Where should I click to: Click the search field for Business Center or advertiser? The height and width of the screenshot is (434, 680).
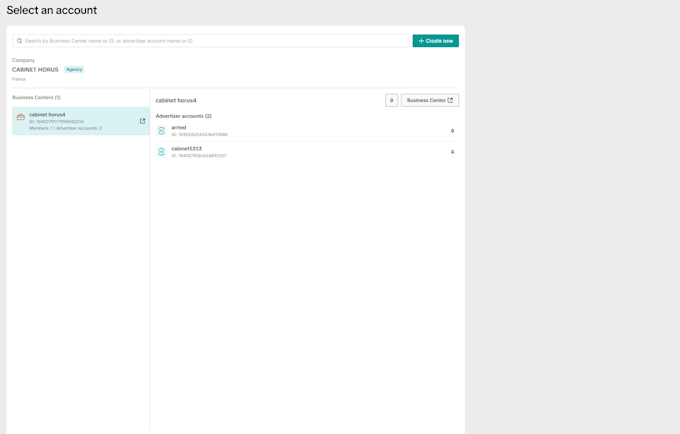point(211,41)
